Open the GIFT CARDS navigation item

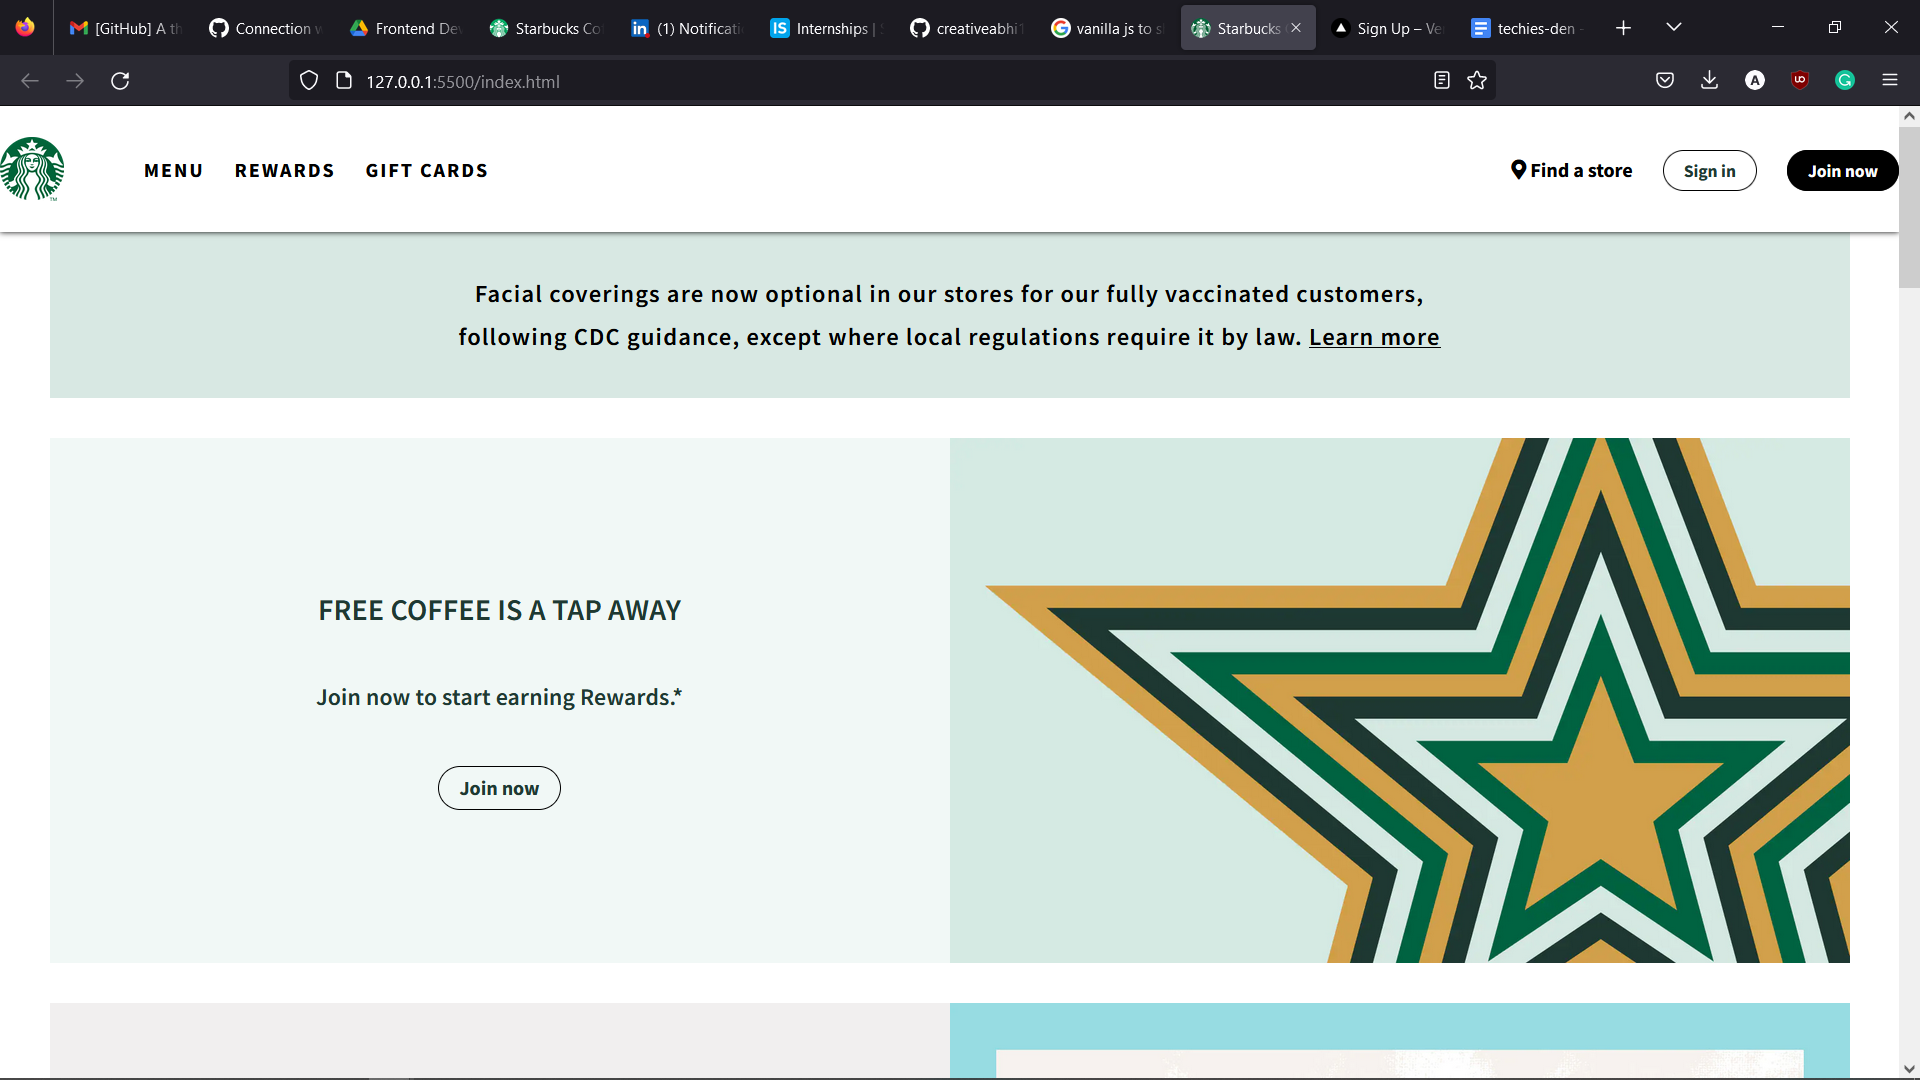[x=427, y=171]
